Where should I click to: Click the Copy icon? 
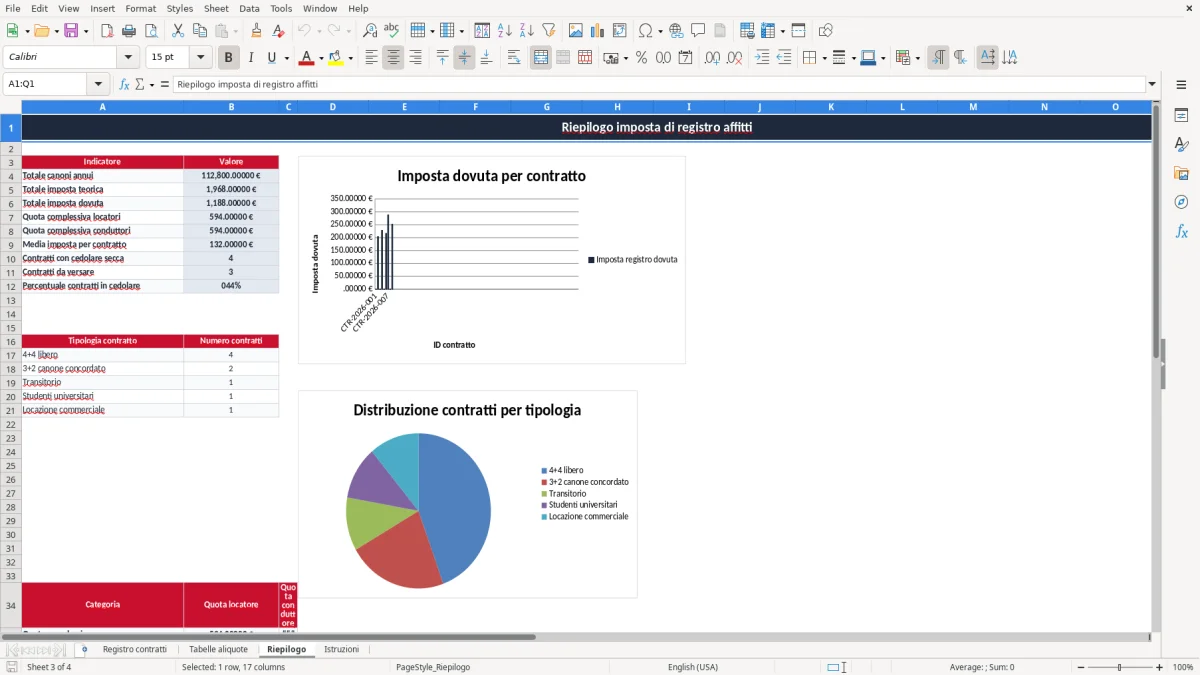(200, 31)
